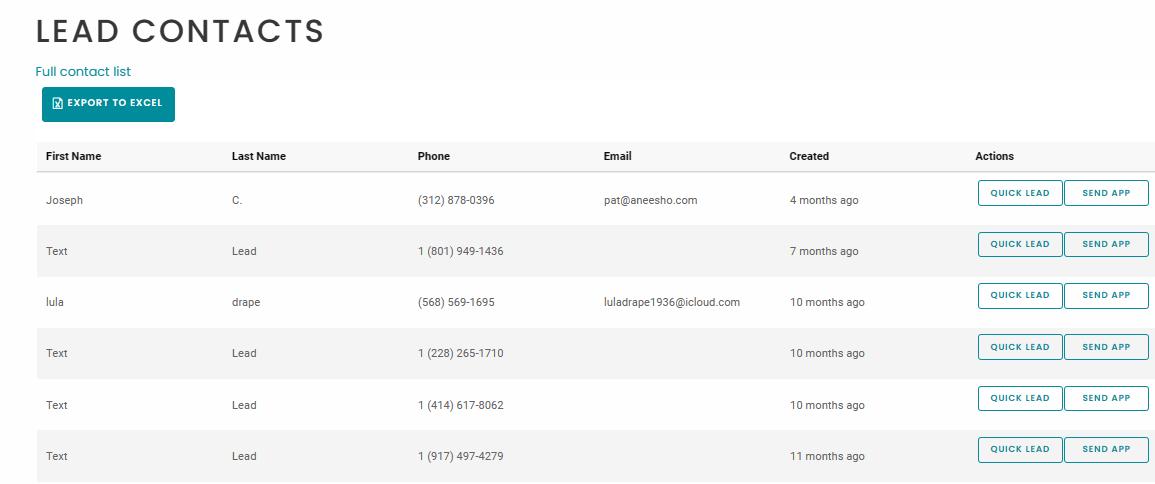Click phone number (312) 878-0396

(x=455, y=200)
